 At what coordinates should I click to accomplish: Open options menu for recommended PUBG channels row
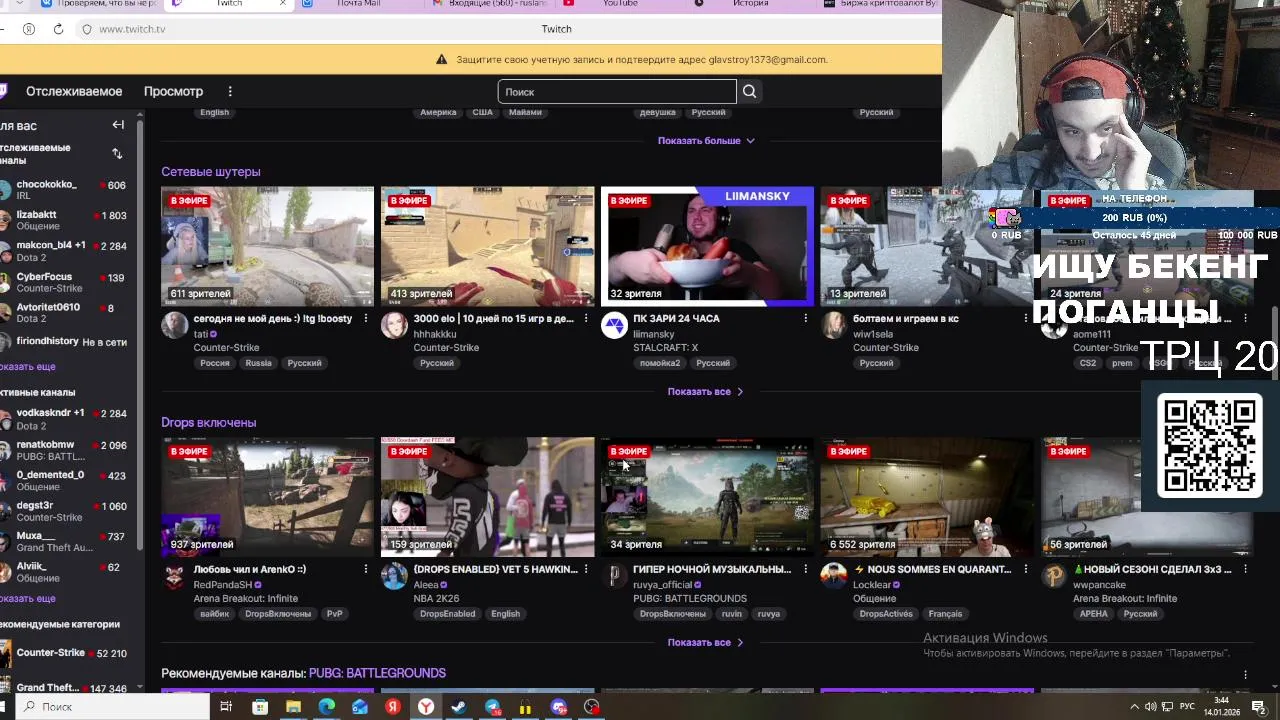[x=1245, y=674]
